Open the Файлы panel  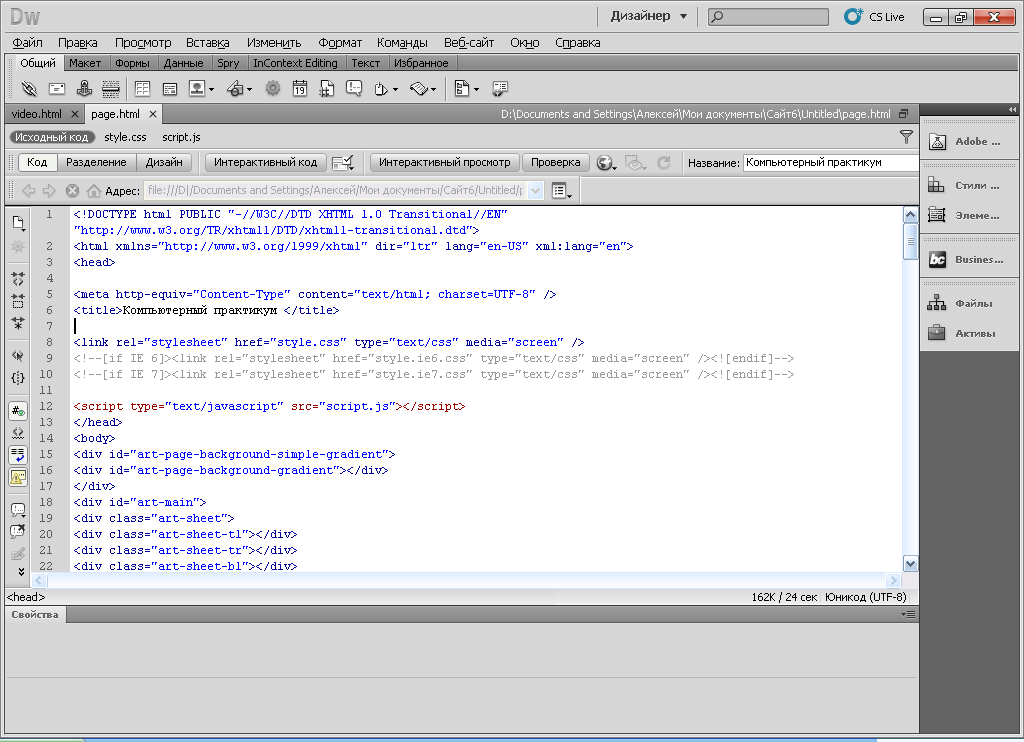(x=968, y=303)
